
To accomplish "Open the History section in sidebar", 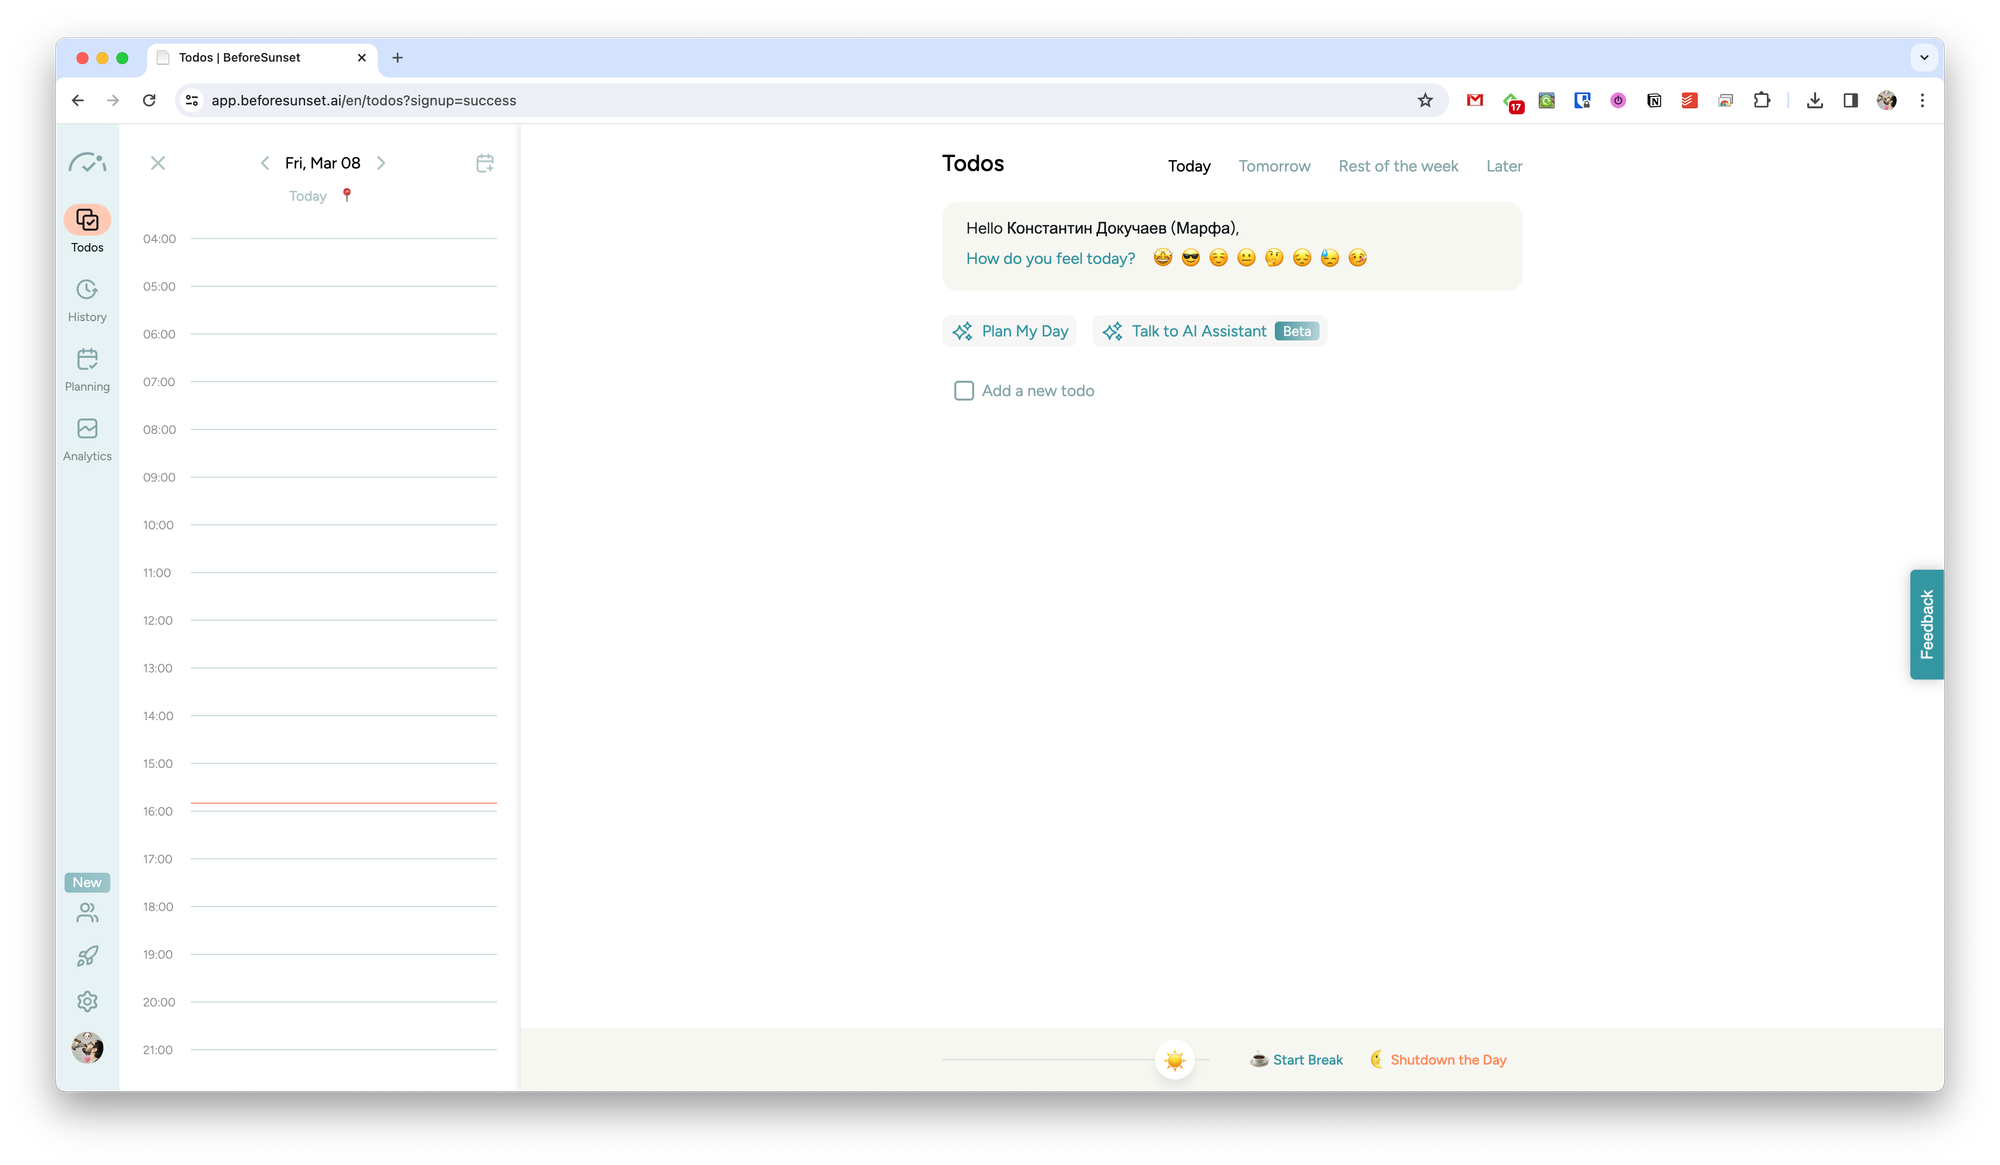I will click(x=87, y=290).
